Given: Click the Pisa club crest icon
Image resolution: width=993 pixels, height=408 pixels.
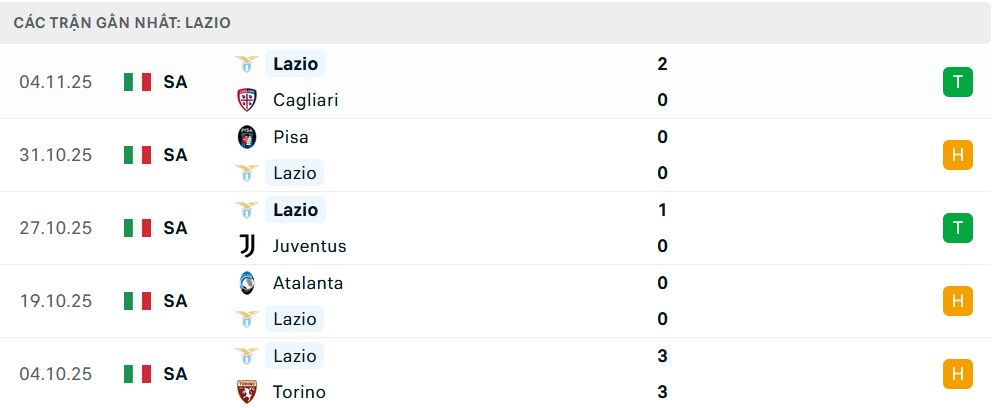Looking at the screenshot, I should pyautogui.click(x=246, y=137).
